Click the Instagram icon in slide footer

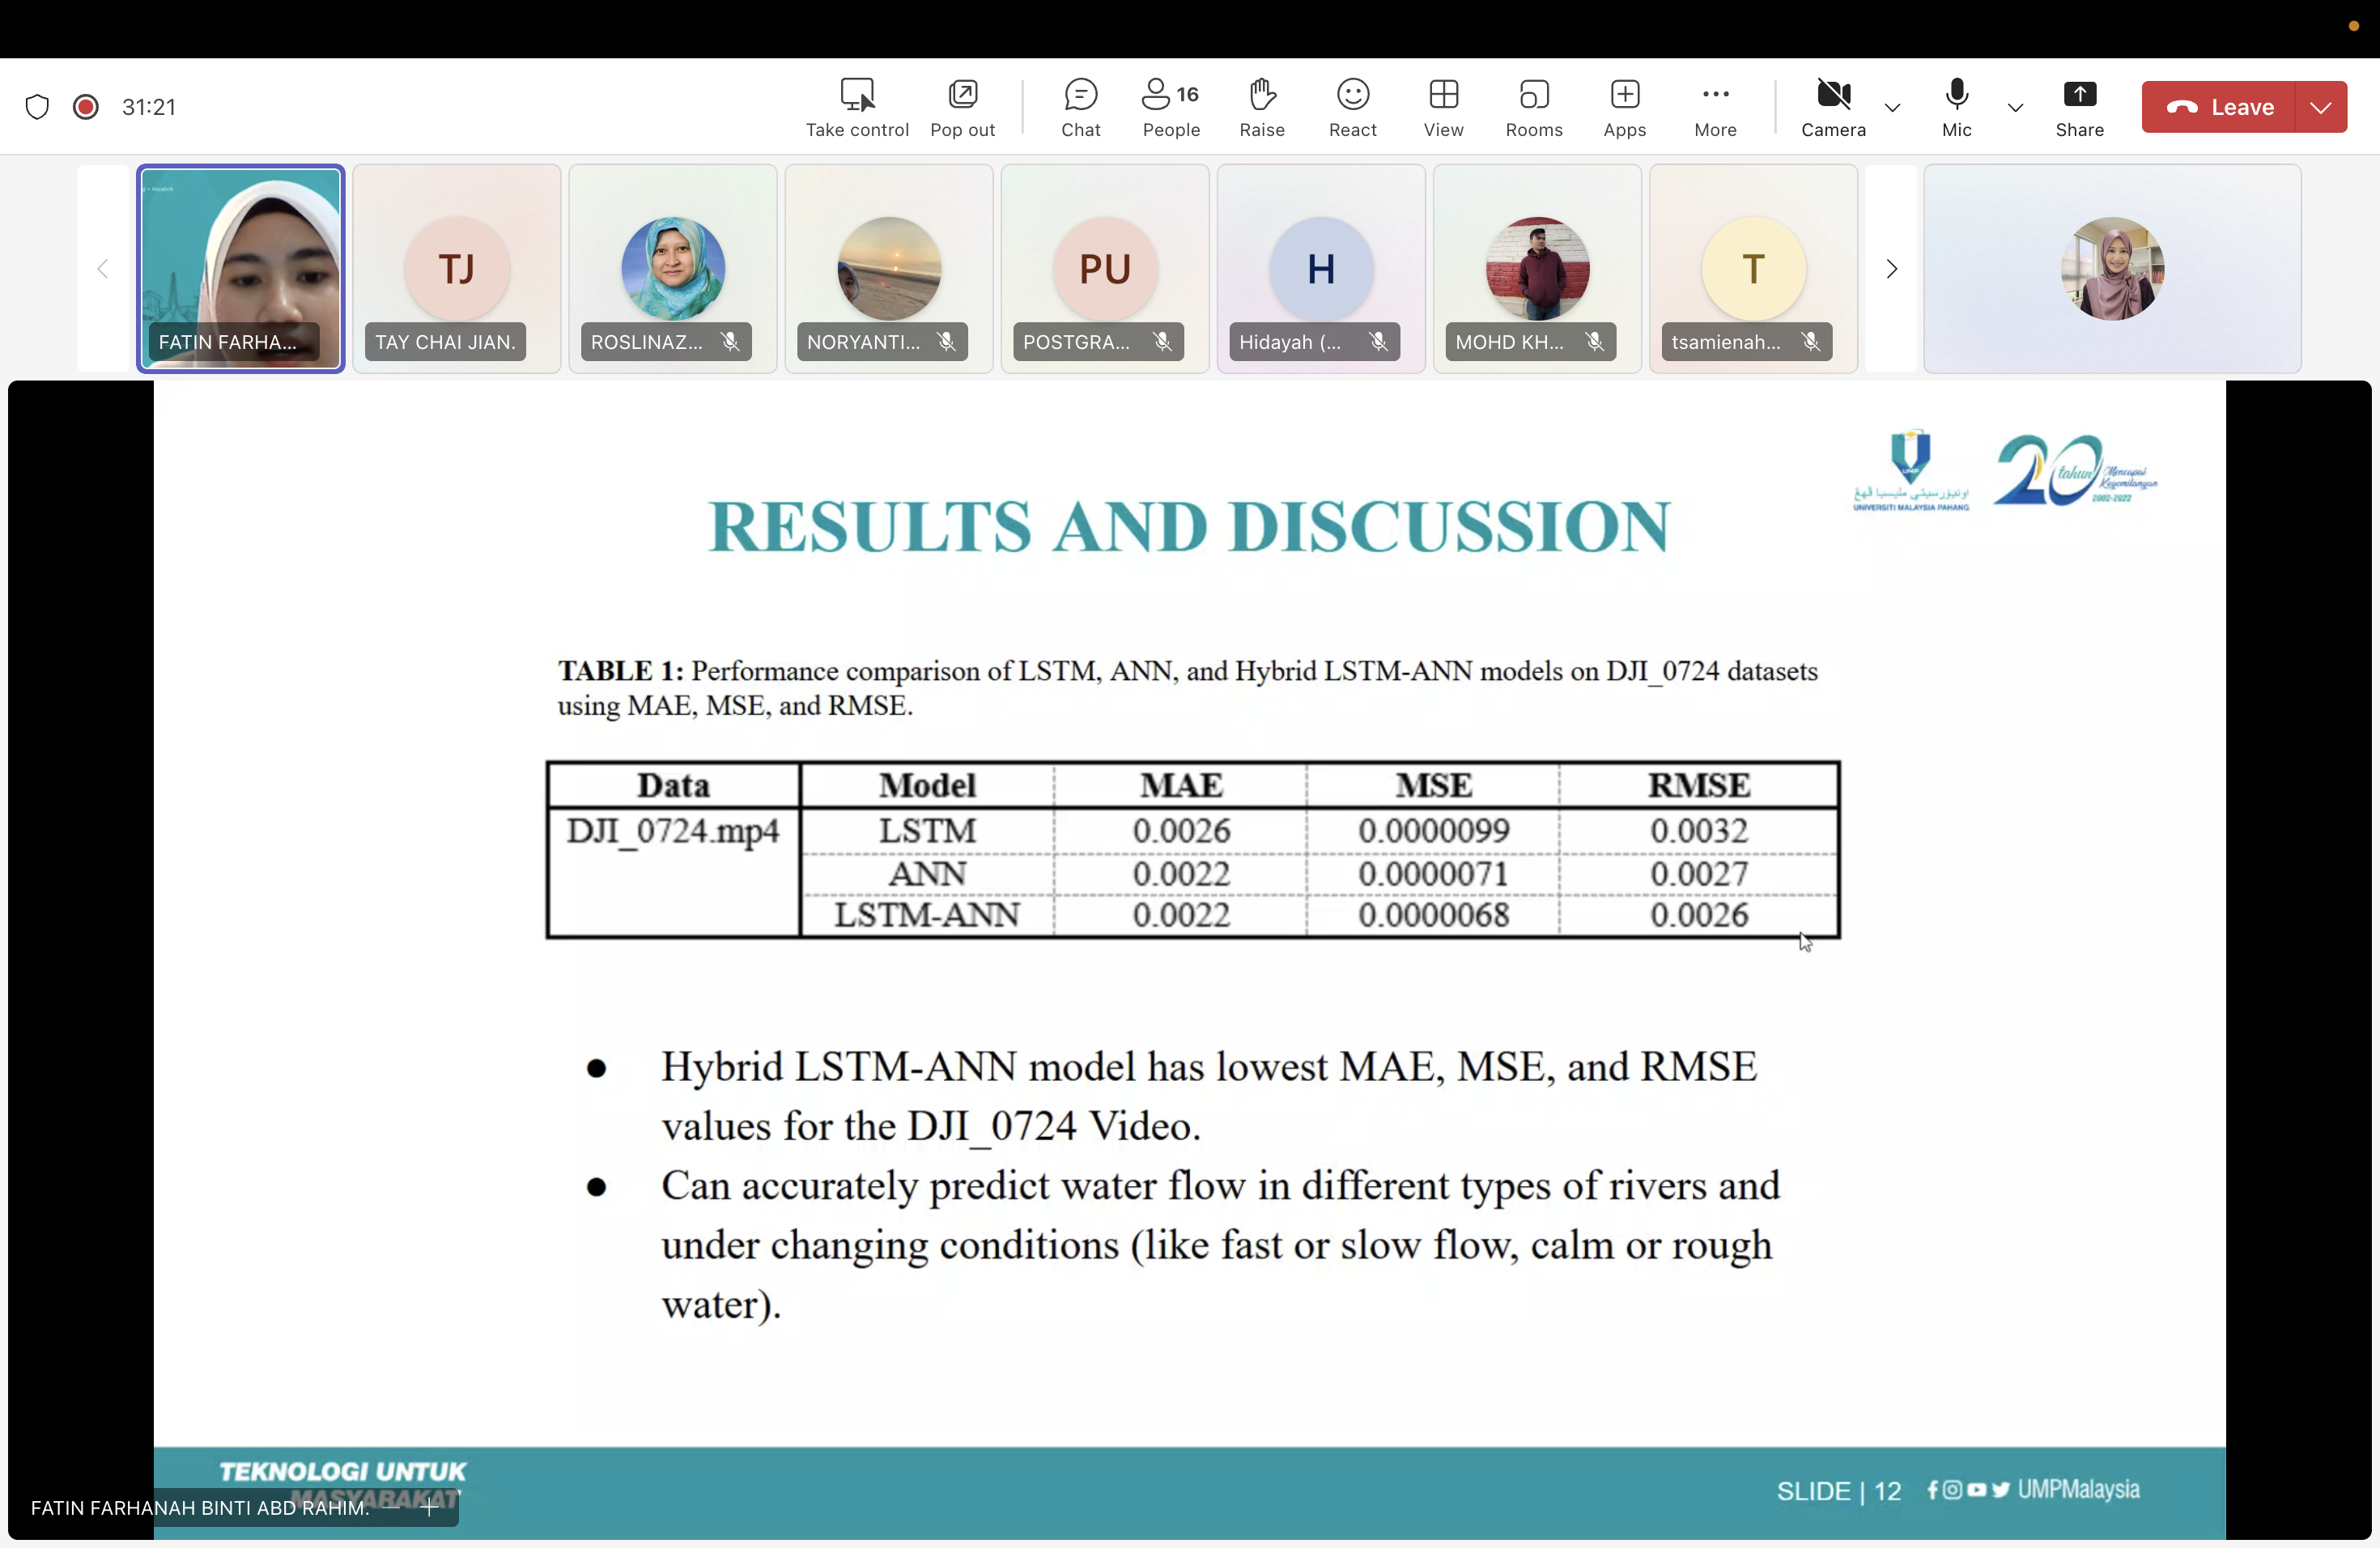point(1952,1490)
